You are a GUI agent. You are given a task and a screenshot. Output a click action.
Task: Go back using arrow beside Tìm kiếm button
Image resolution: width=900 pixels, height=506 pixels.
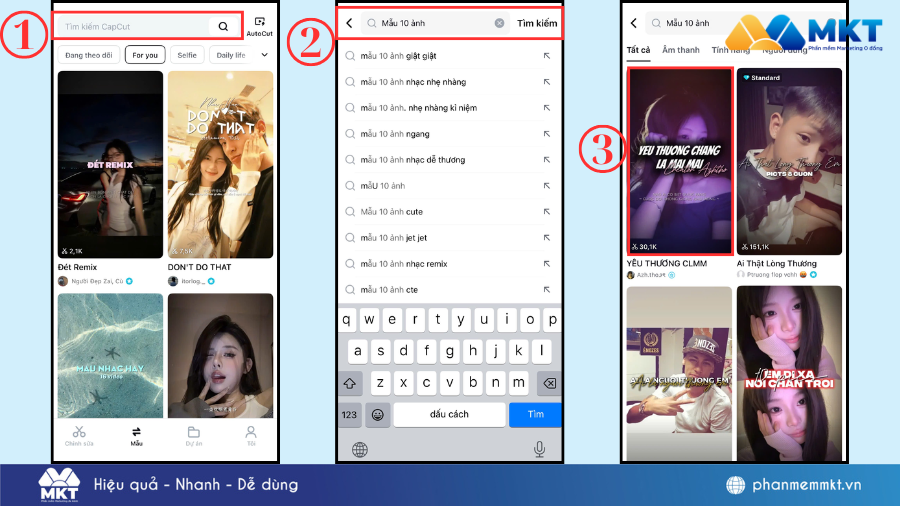tap(349, 23)
